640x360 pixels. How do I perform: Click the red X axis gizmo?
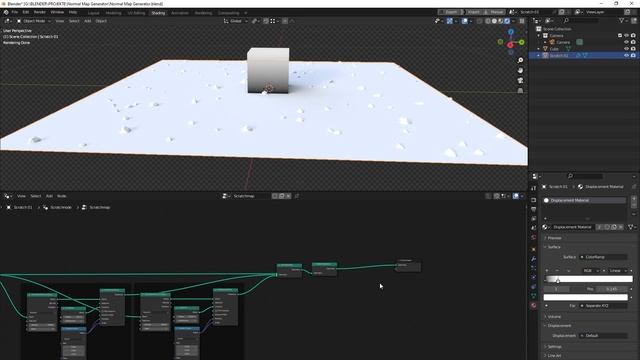(x=510, y=45)
